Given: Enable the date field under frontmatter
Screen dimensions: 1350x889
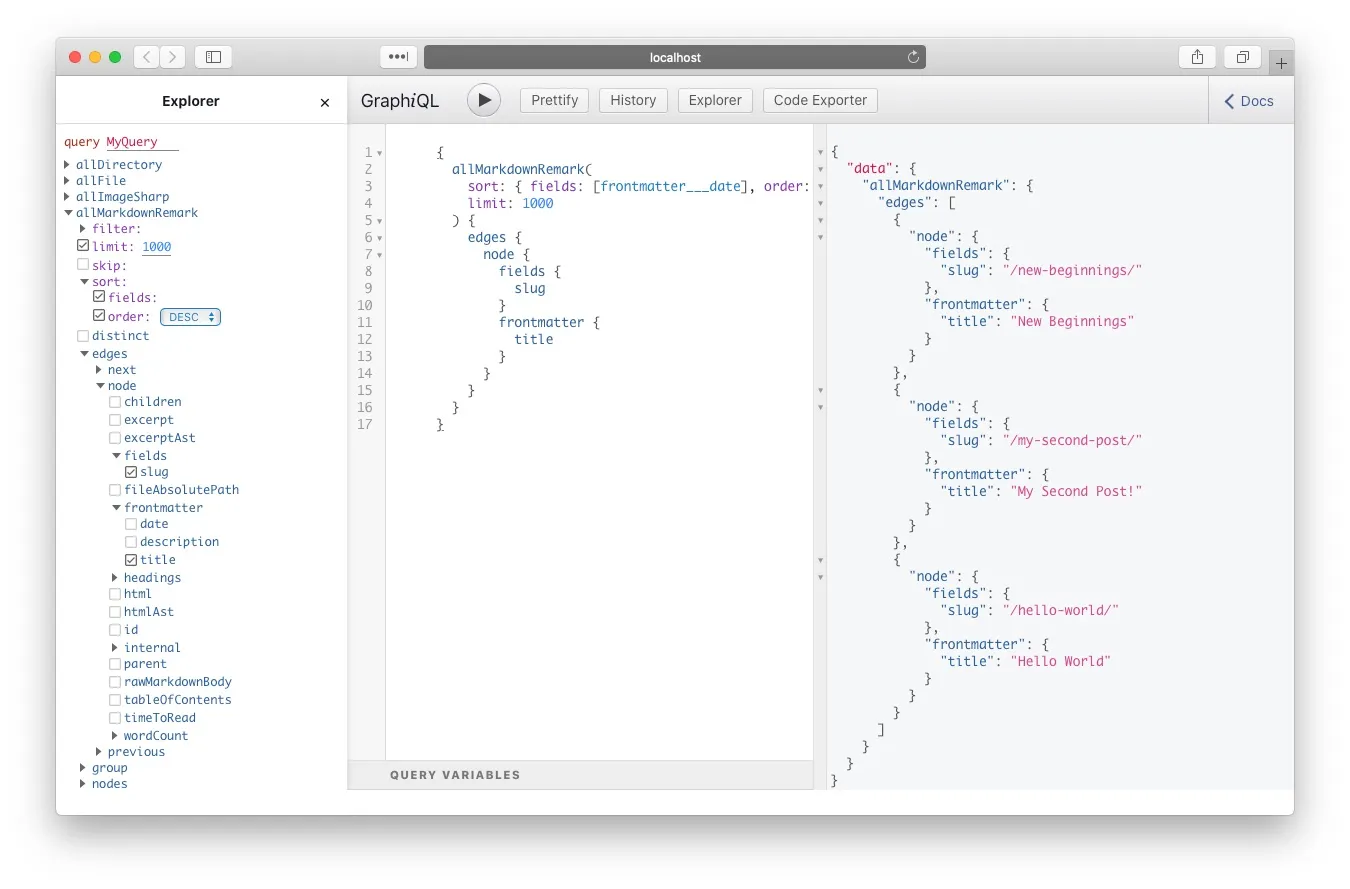Looking at the screenshot, I should tap(131, 524).
